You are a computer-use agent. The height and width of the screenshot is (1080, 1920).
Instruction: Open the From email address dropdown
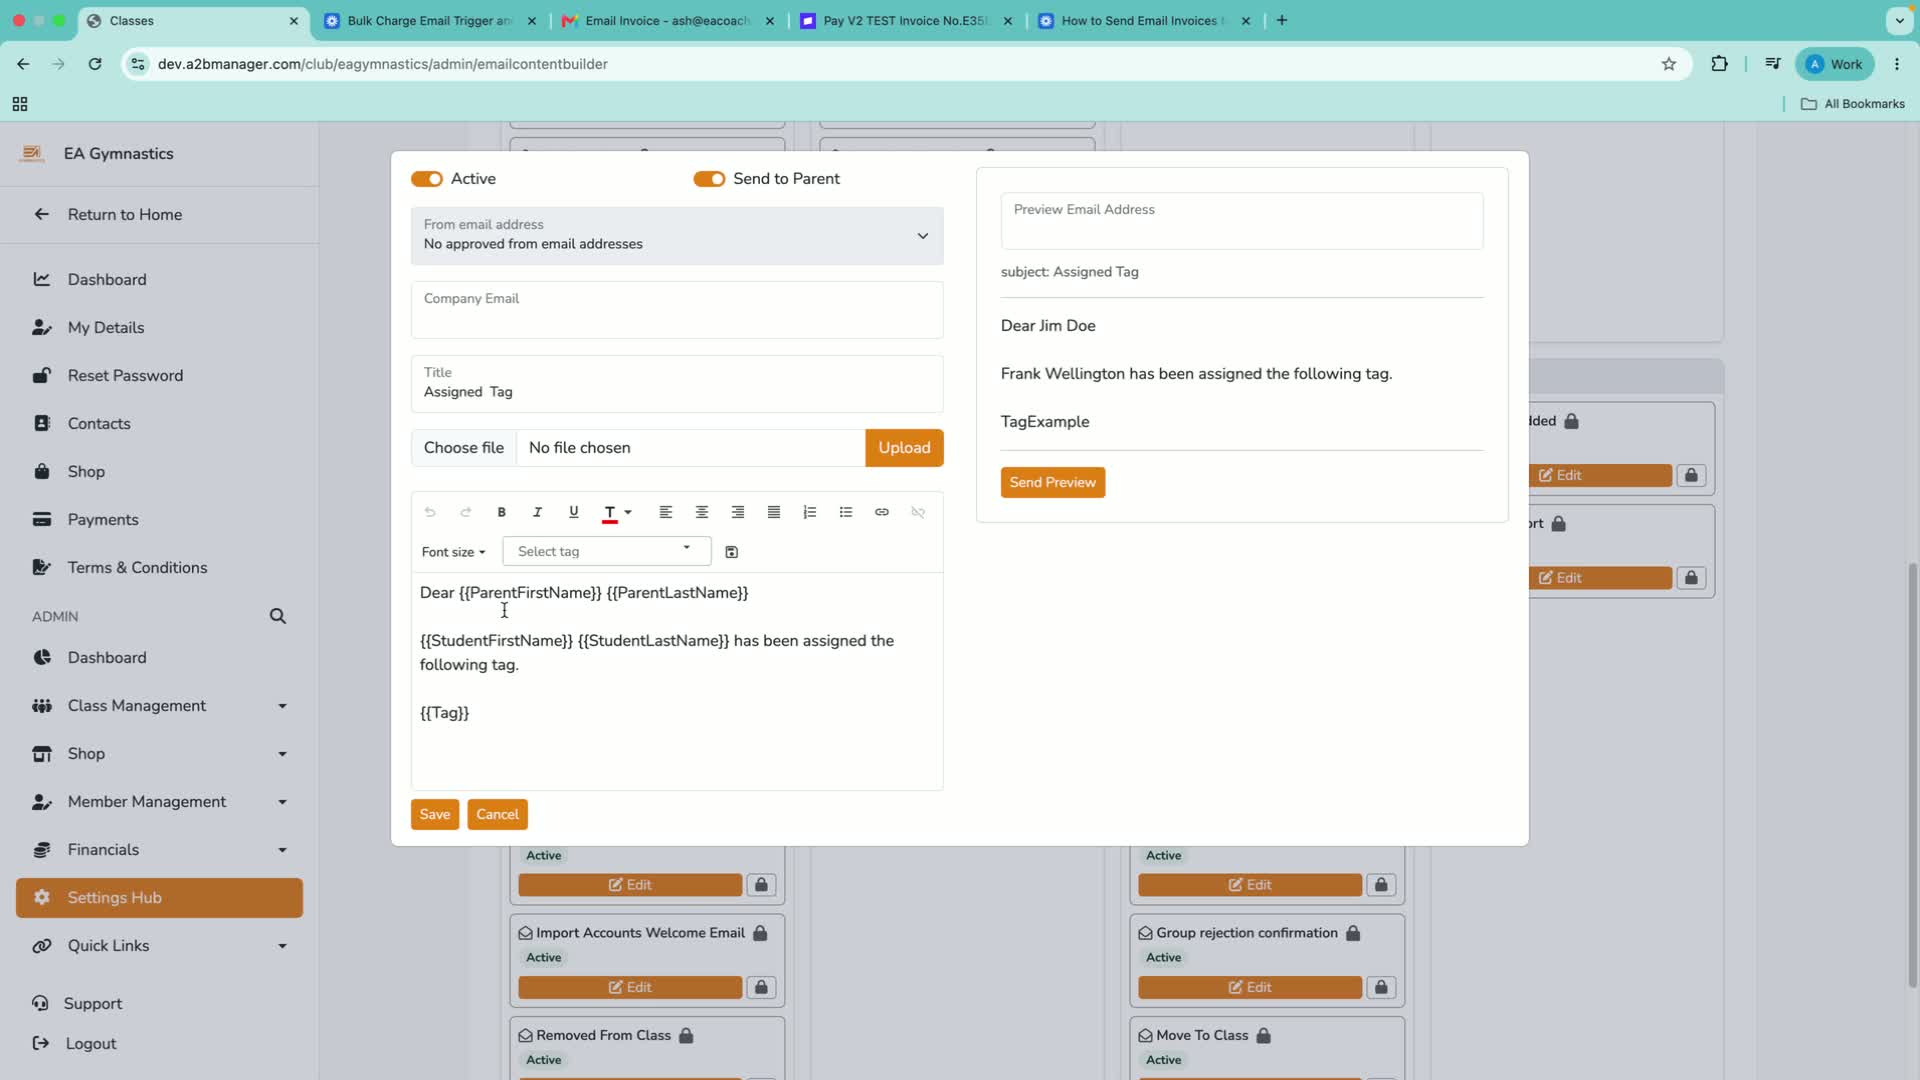677,236
